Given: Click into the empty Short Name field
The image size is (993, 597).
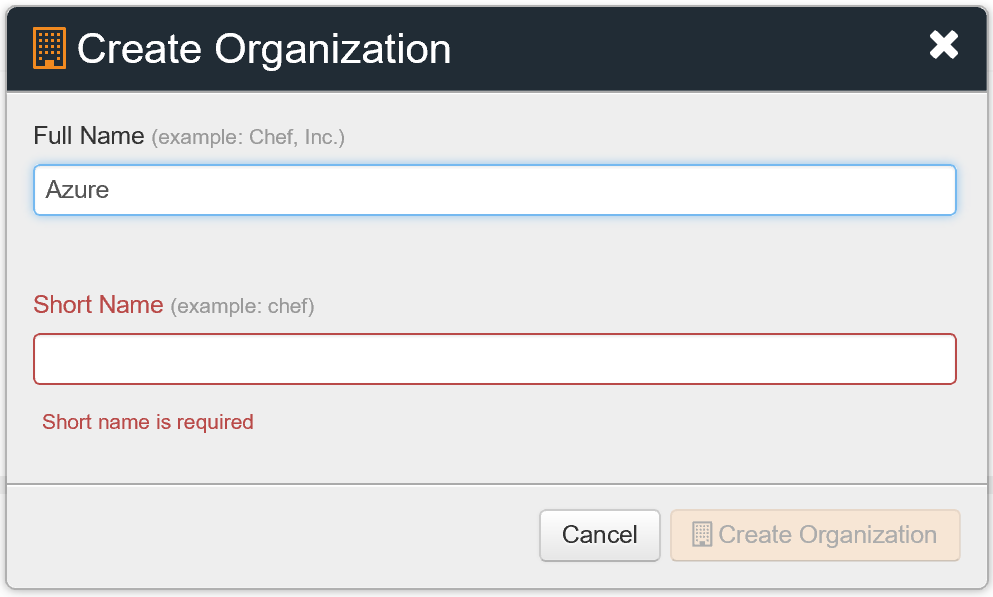Looking at the screenshot, I should (495, 359).
